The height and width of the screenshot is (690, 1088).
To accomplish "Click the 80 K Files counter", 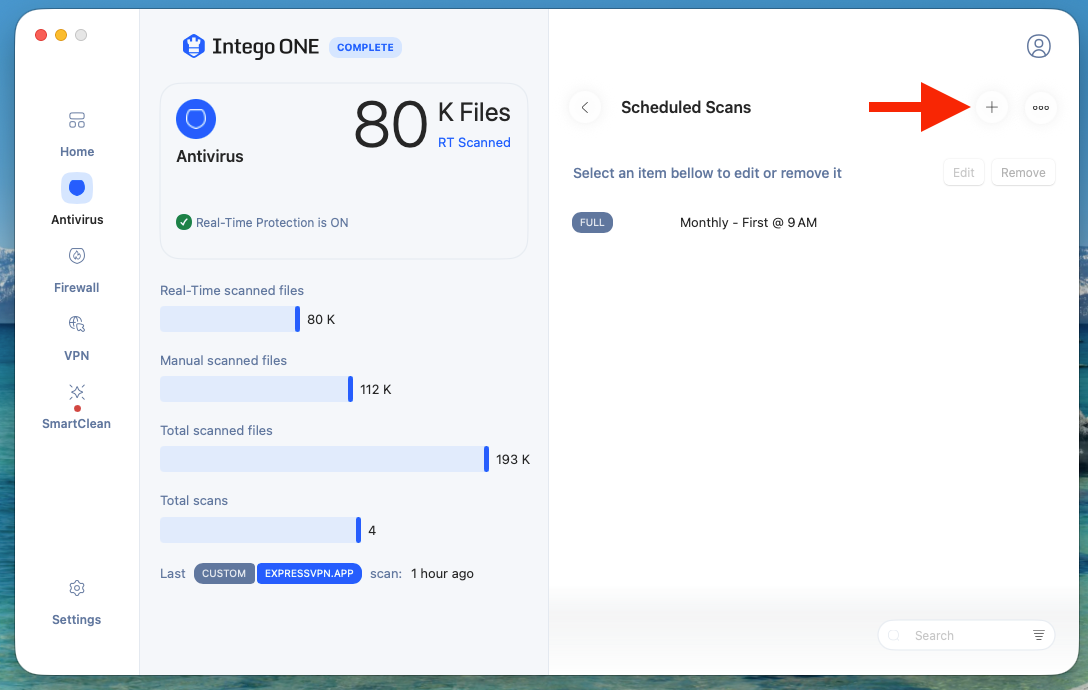I will (x=432, y=124).
